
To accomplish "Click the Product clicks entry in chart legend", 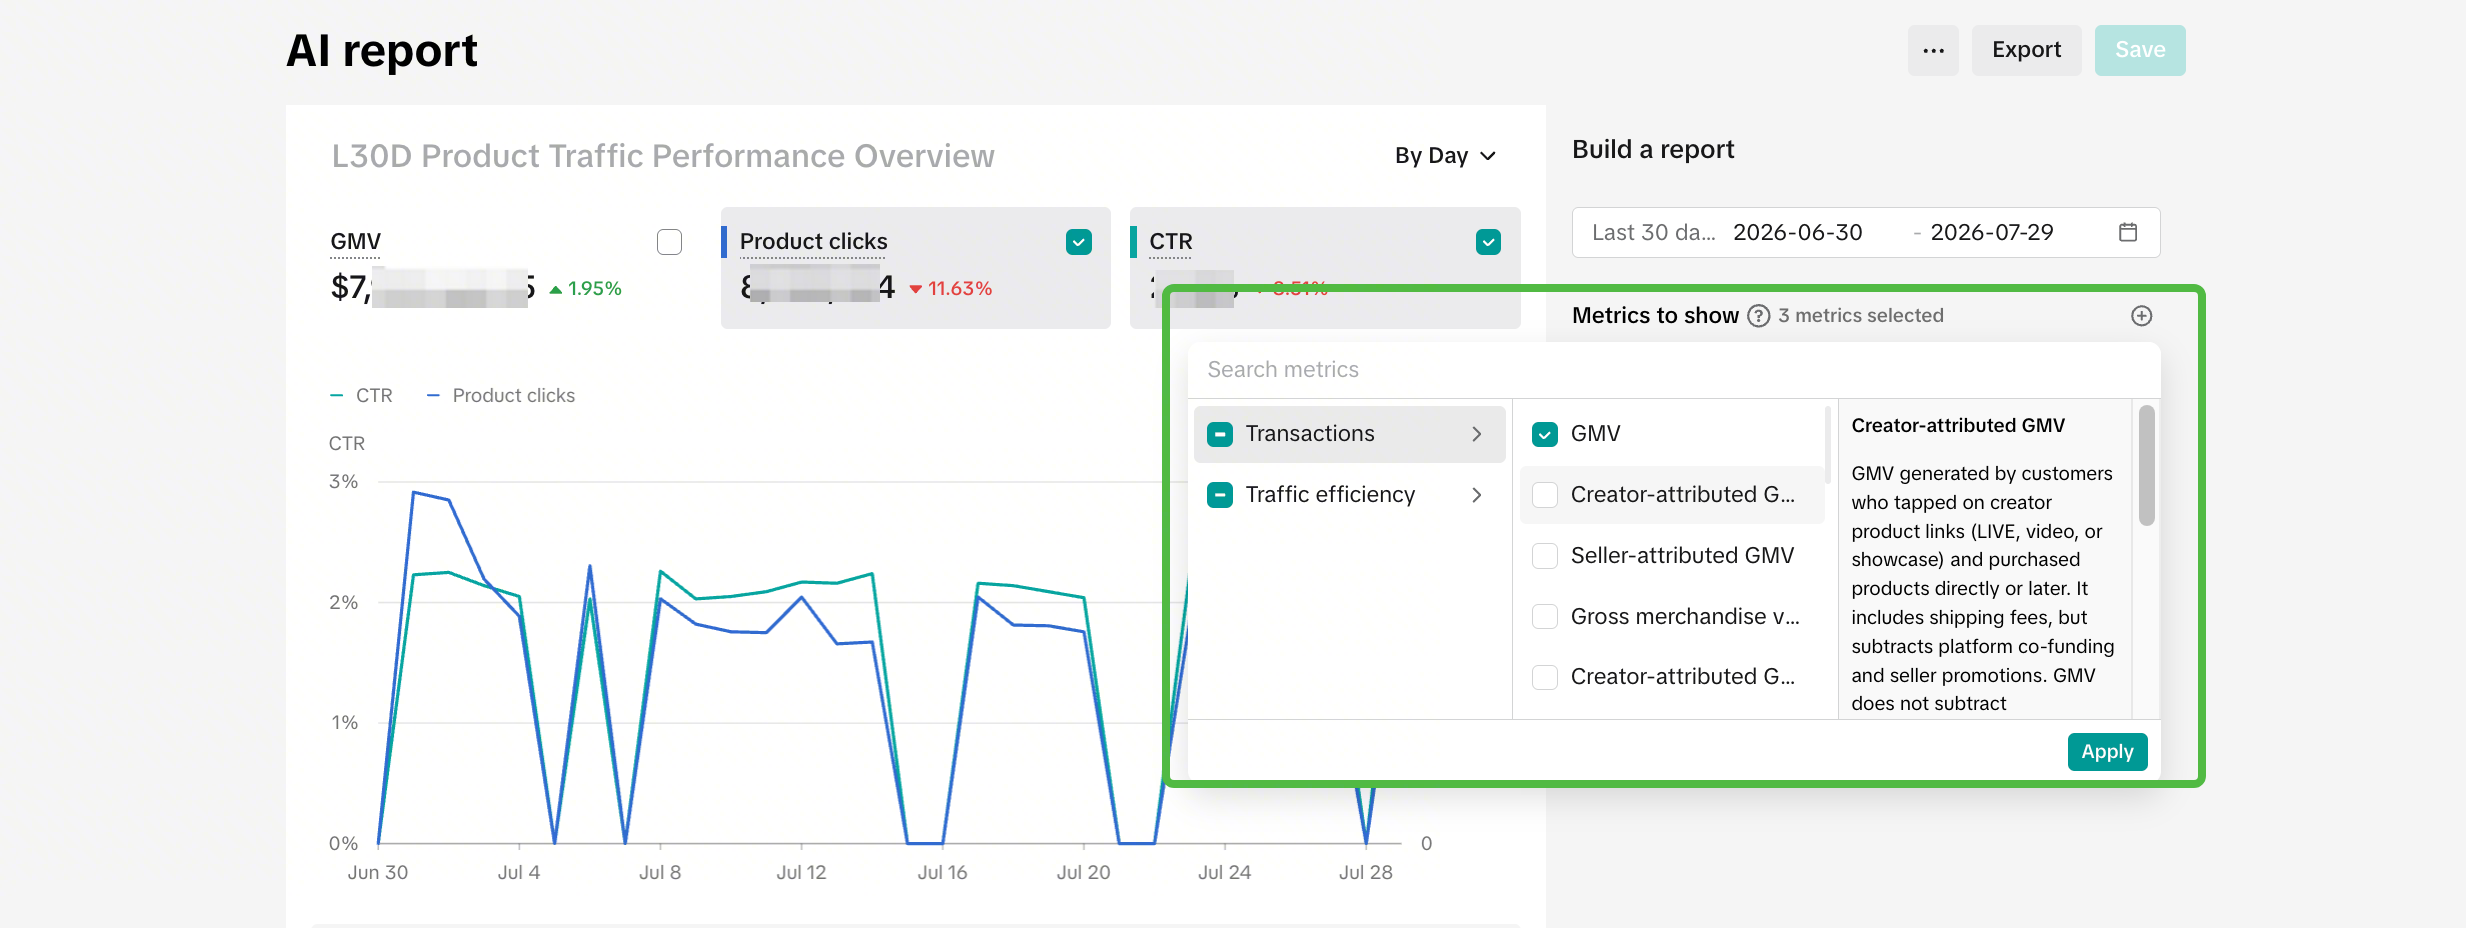I will pos(501,396).
